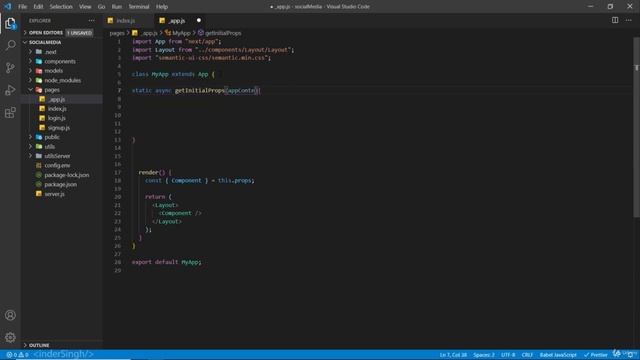
Task: Change the UTF-8 file encoding
Action: [508, 355]
